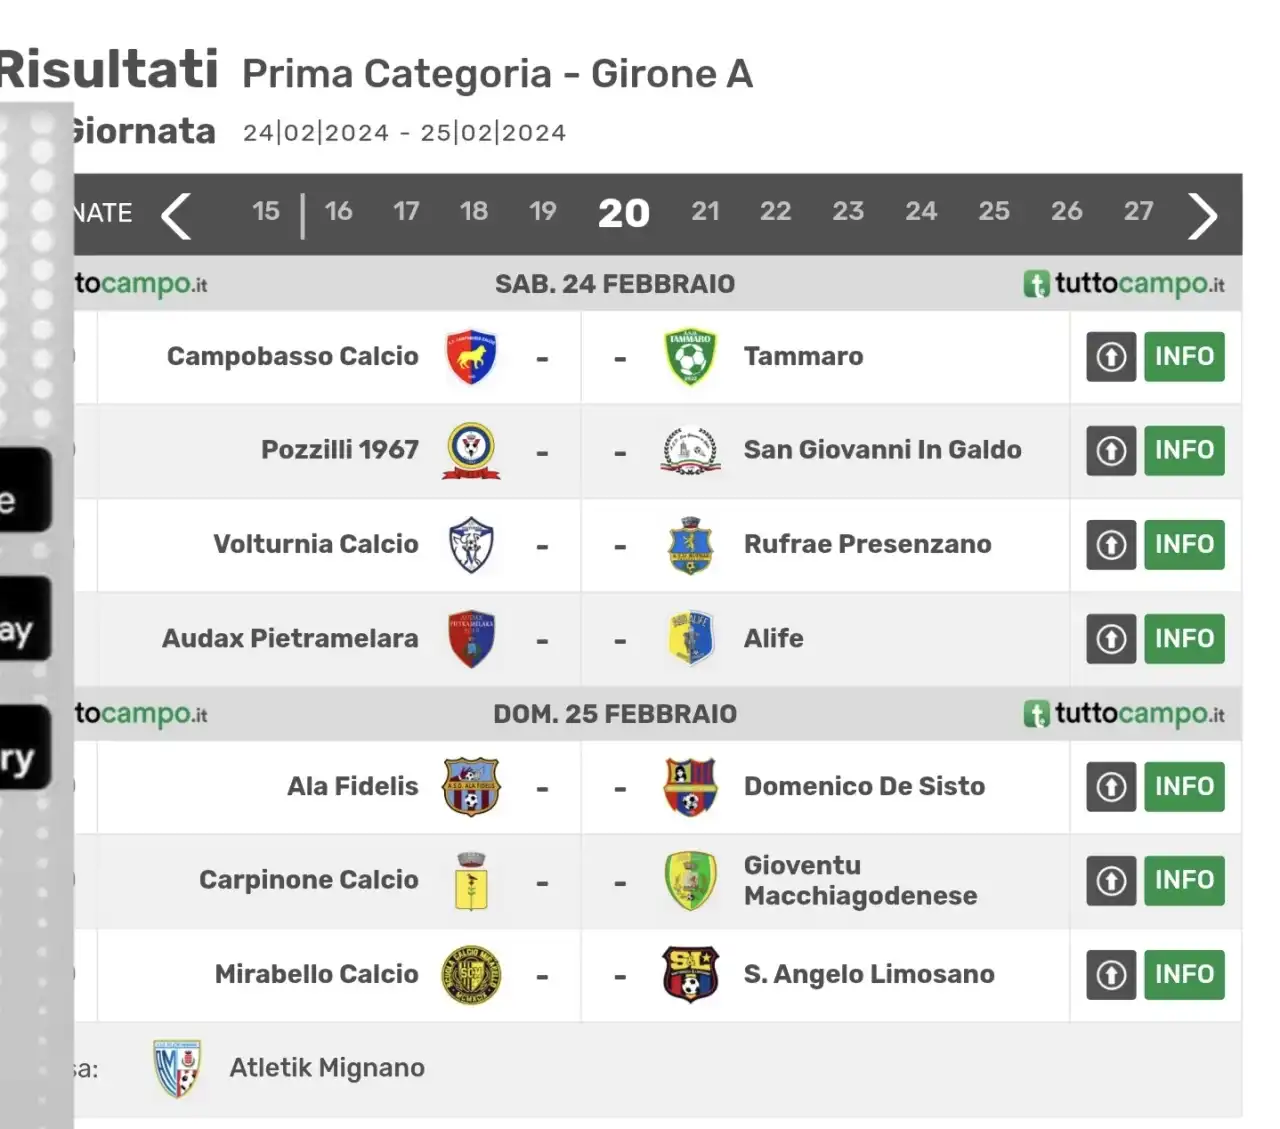Click the Ala Fidelis team crest
The height and width of the screenshot is (1129, 1280).
(471, 787)
